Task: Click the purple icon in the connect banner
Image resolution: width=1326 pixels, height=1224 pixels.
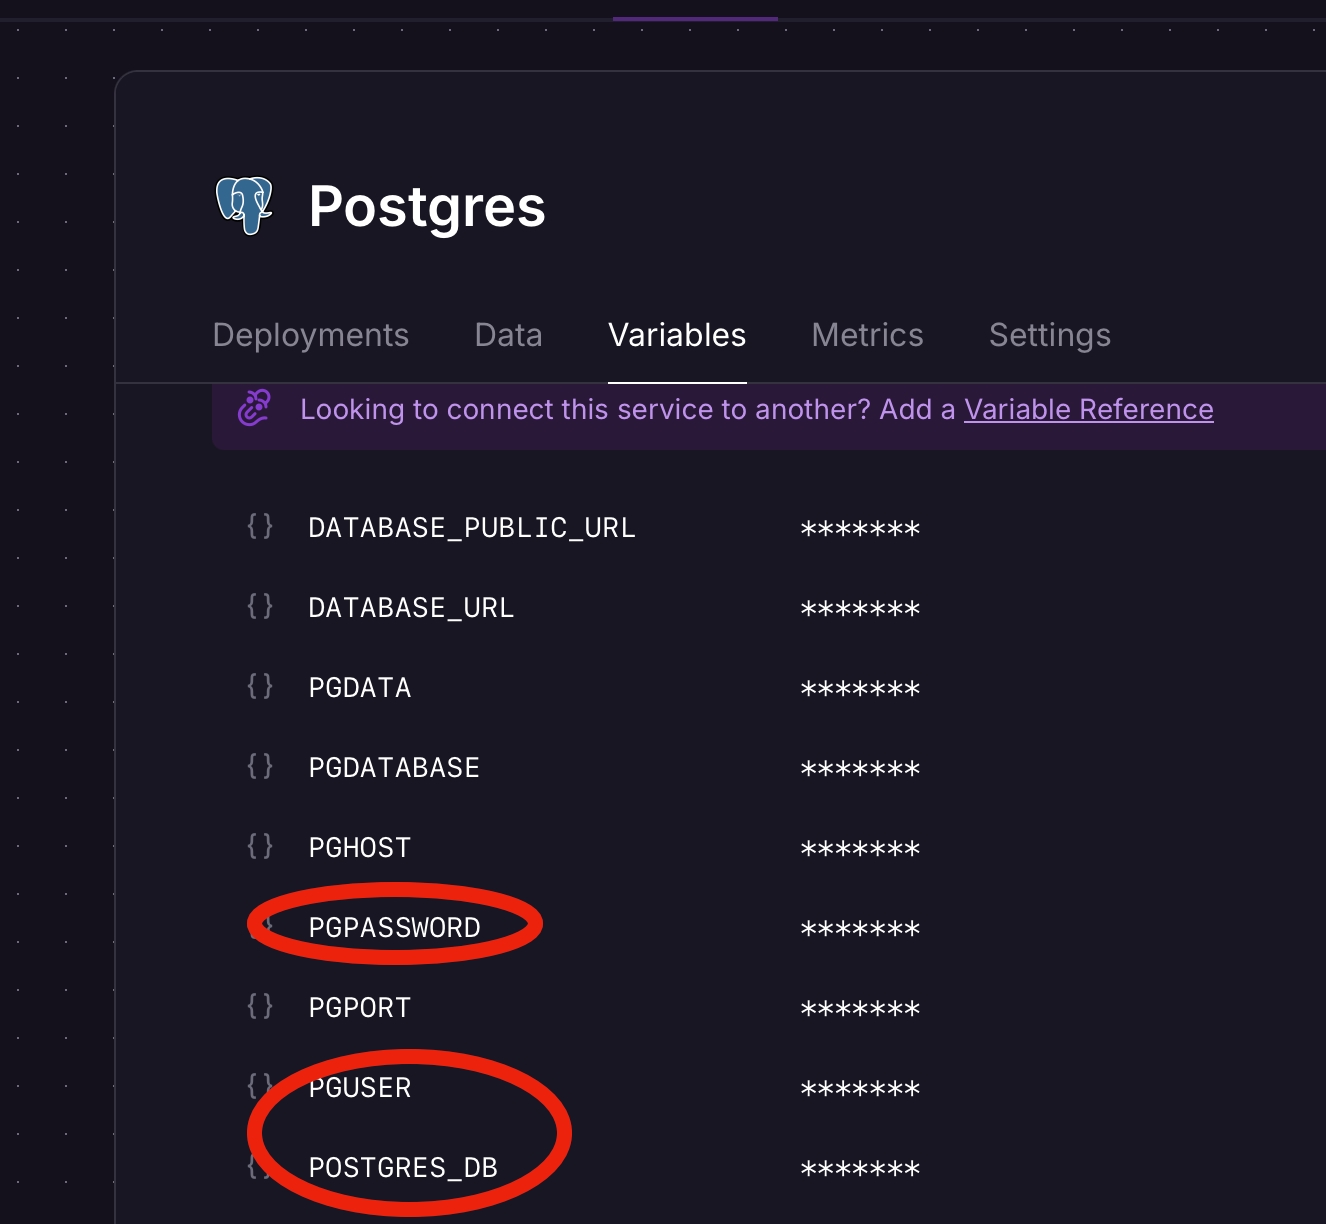Action: pos(254,408)
